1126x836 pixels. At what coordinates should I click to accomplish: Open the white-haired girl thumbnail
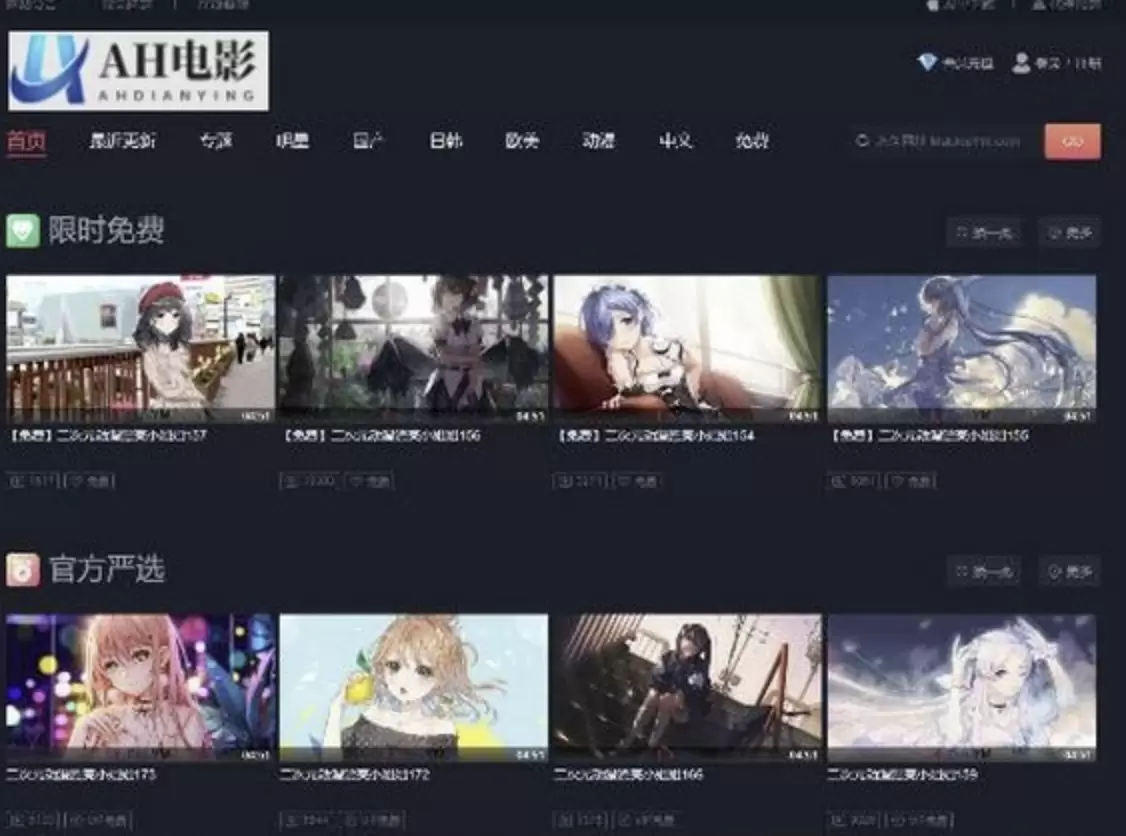(962, 687)
